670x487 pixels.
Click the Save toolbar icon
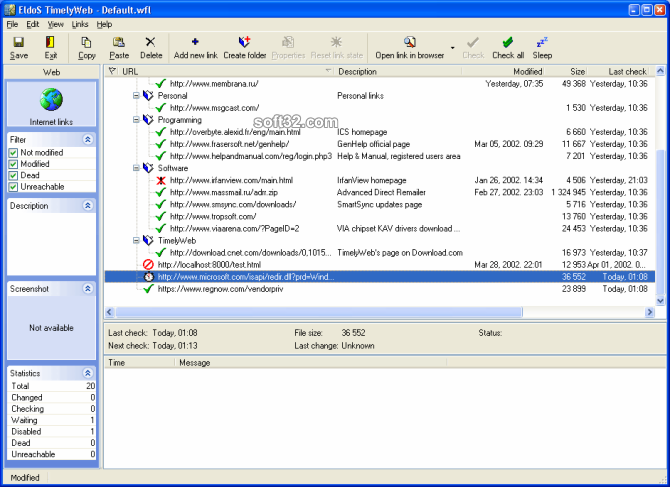point(18,42)
